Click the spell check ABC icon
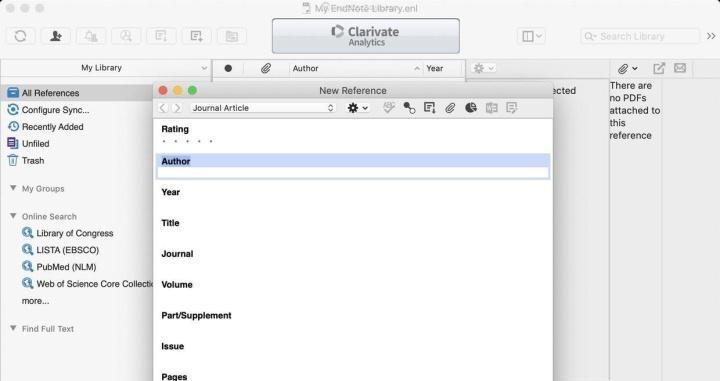Image resolution: width=720 pixels, height=381 pixels. 388,108
